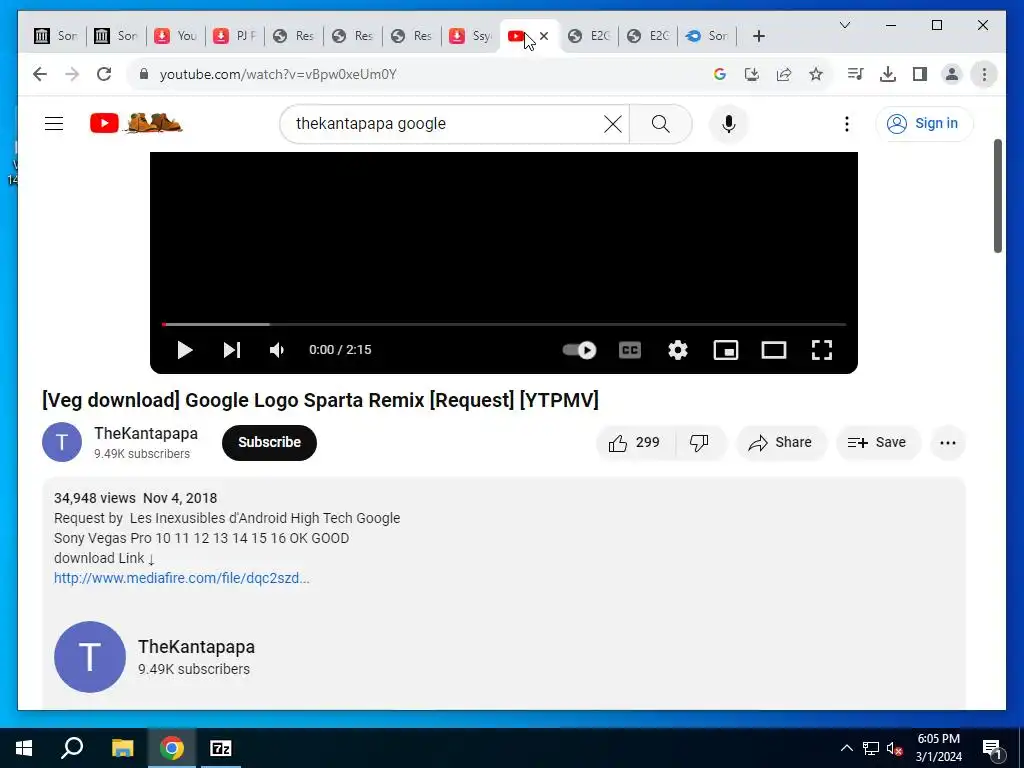This screenshot has height=768, width=1024.
Task: Mute the video volume speaker icon
Action: click(277, 350)
